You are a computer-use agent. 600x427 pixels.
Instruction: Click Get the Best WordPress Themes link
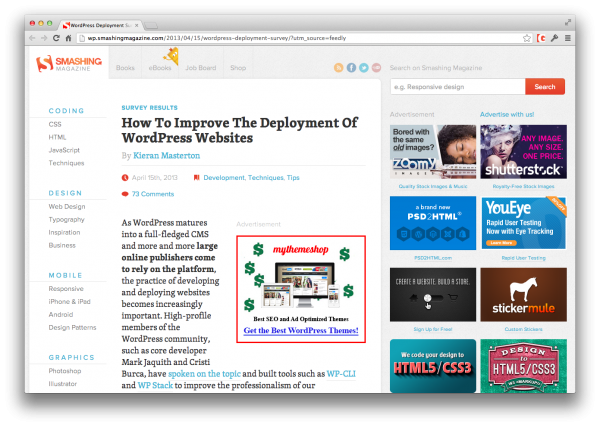coord(301,330)
